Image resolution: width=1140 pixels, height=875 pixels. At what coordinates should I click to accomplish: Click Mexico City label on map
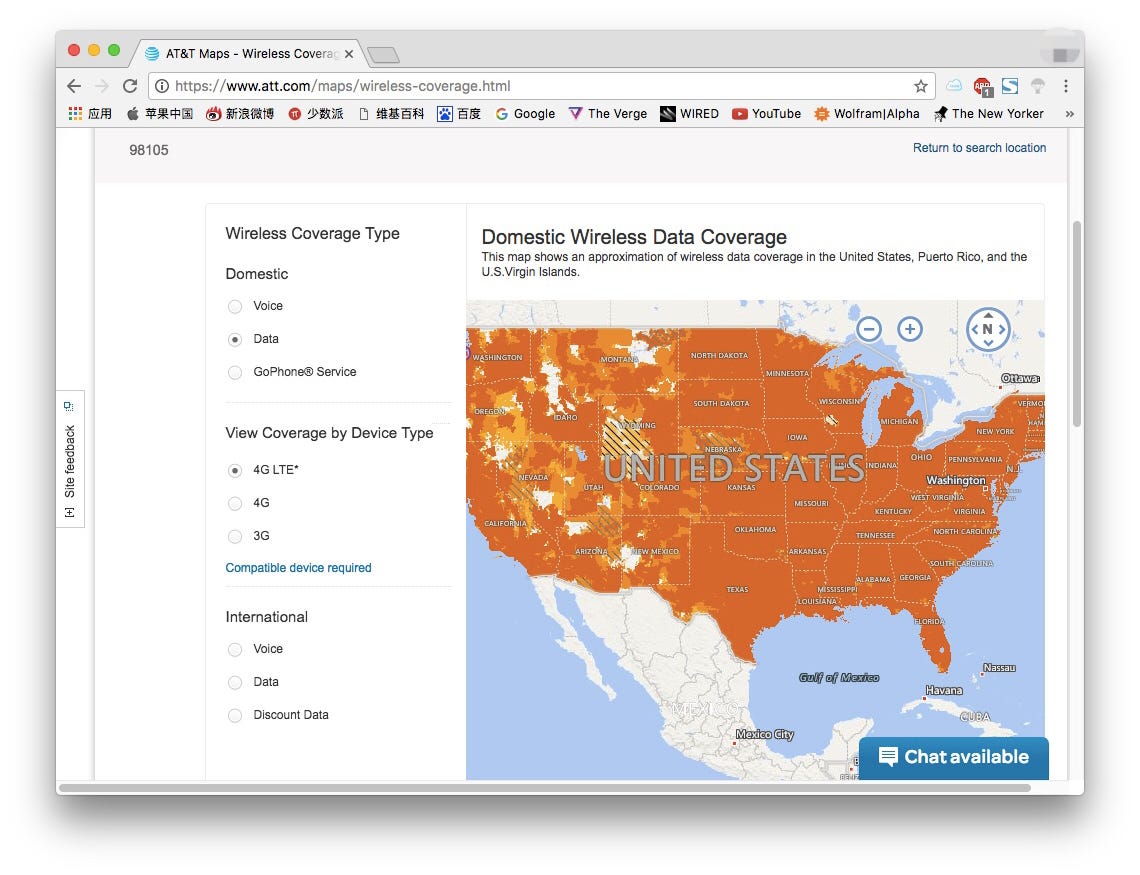(x=764, y=734)
